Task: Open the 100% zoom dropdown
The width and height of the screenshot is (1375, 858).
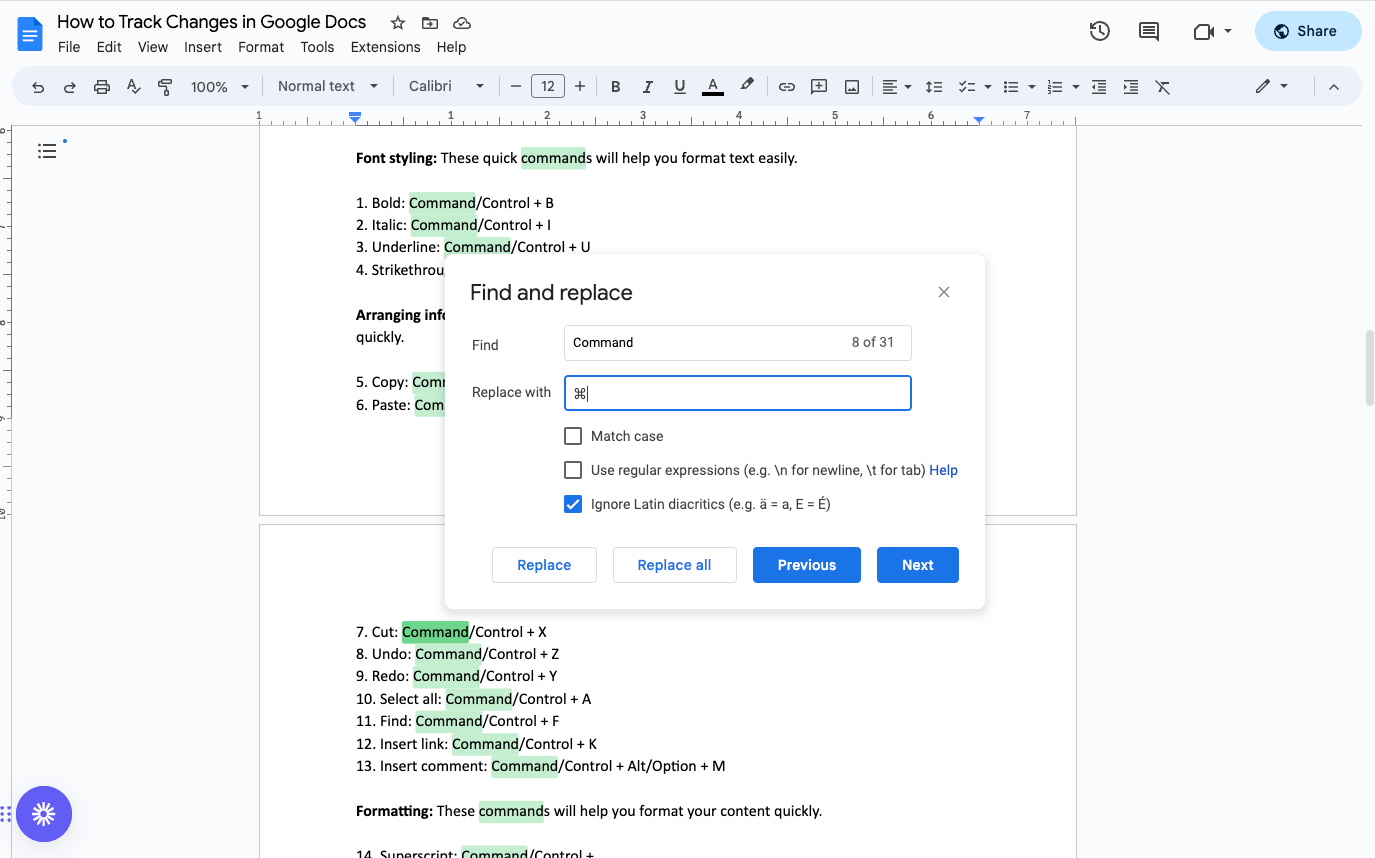Action: tap(219, 87)
